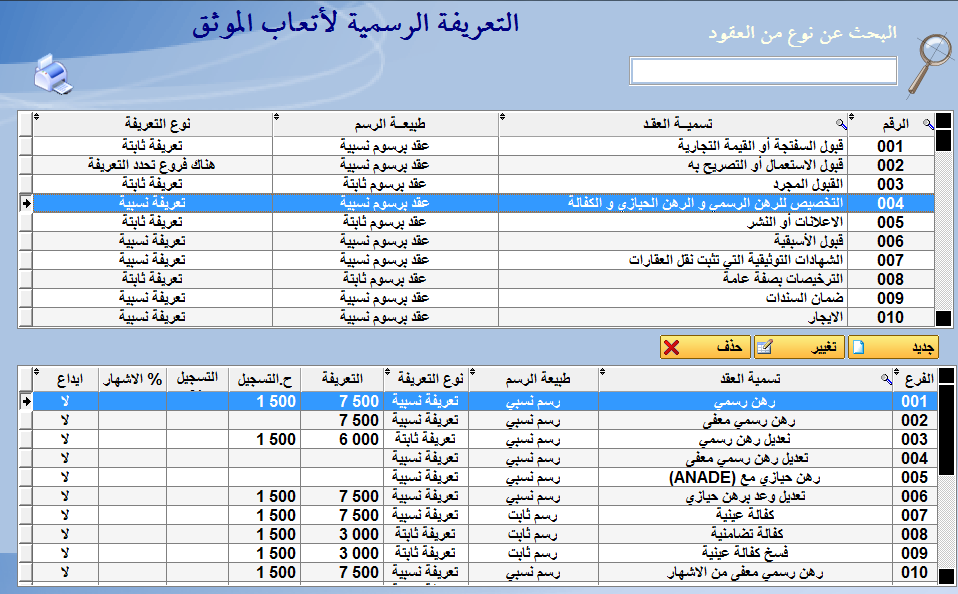Sort upper table by طبيعة الرسم column
The image size is (958, 594).
click(385, 123)
